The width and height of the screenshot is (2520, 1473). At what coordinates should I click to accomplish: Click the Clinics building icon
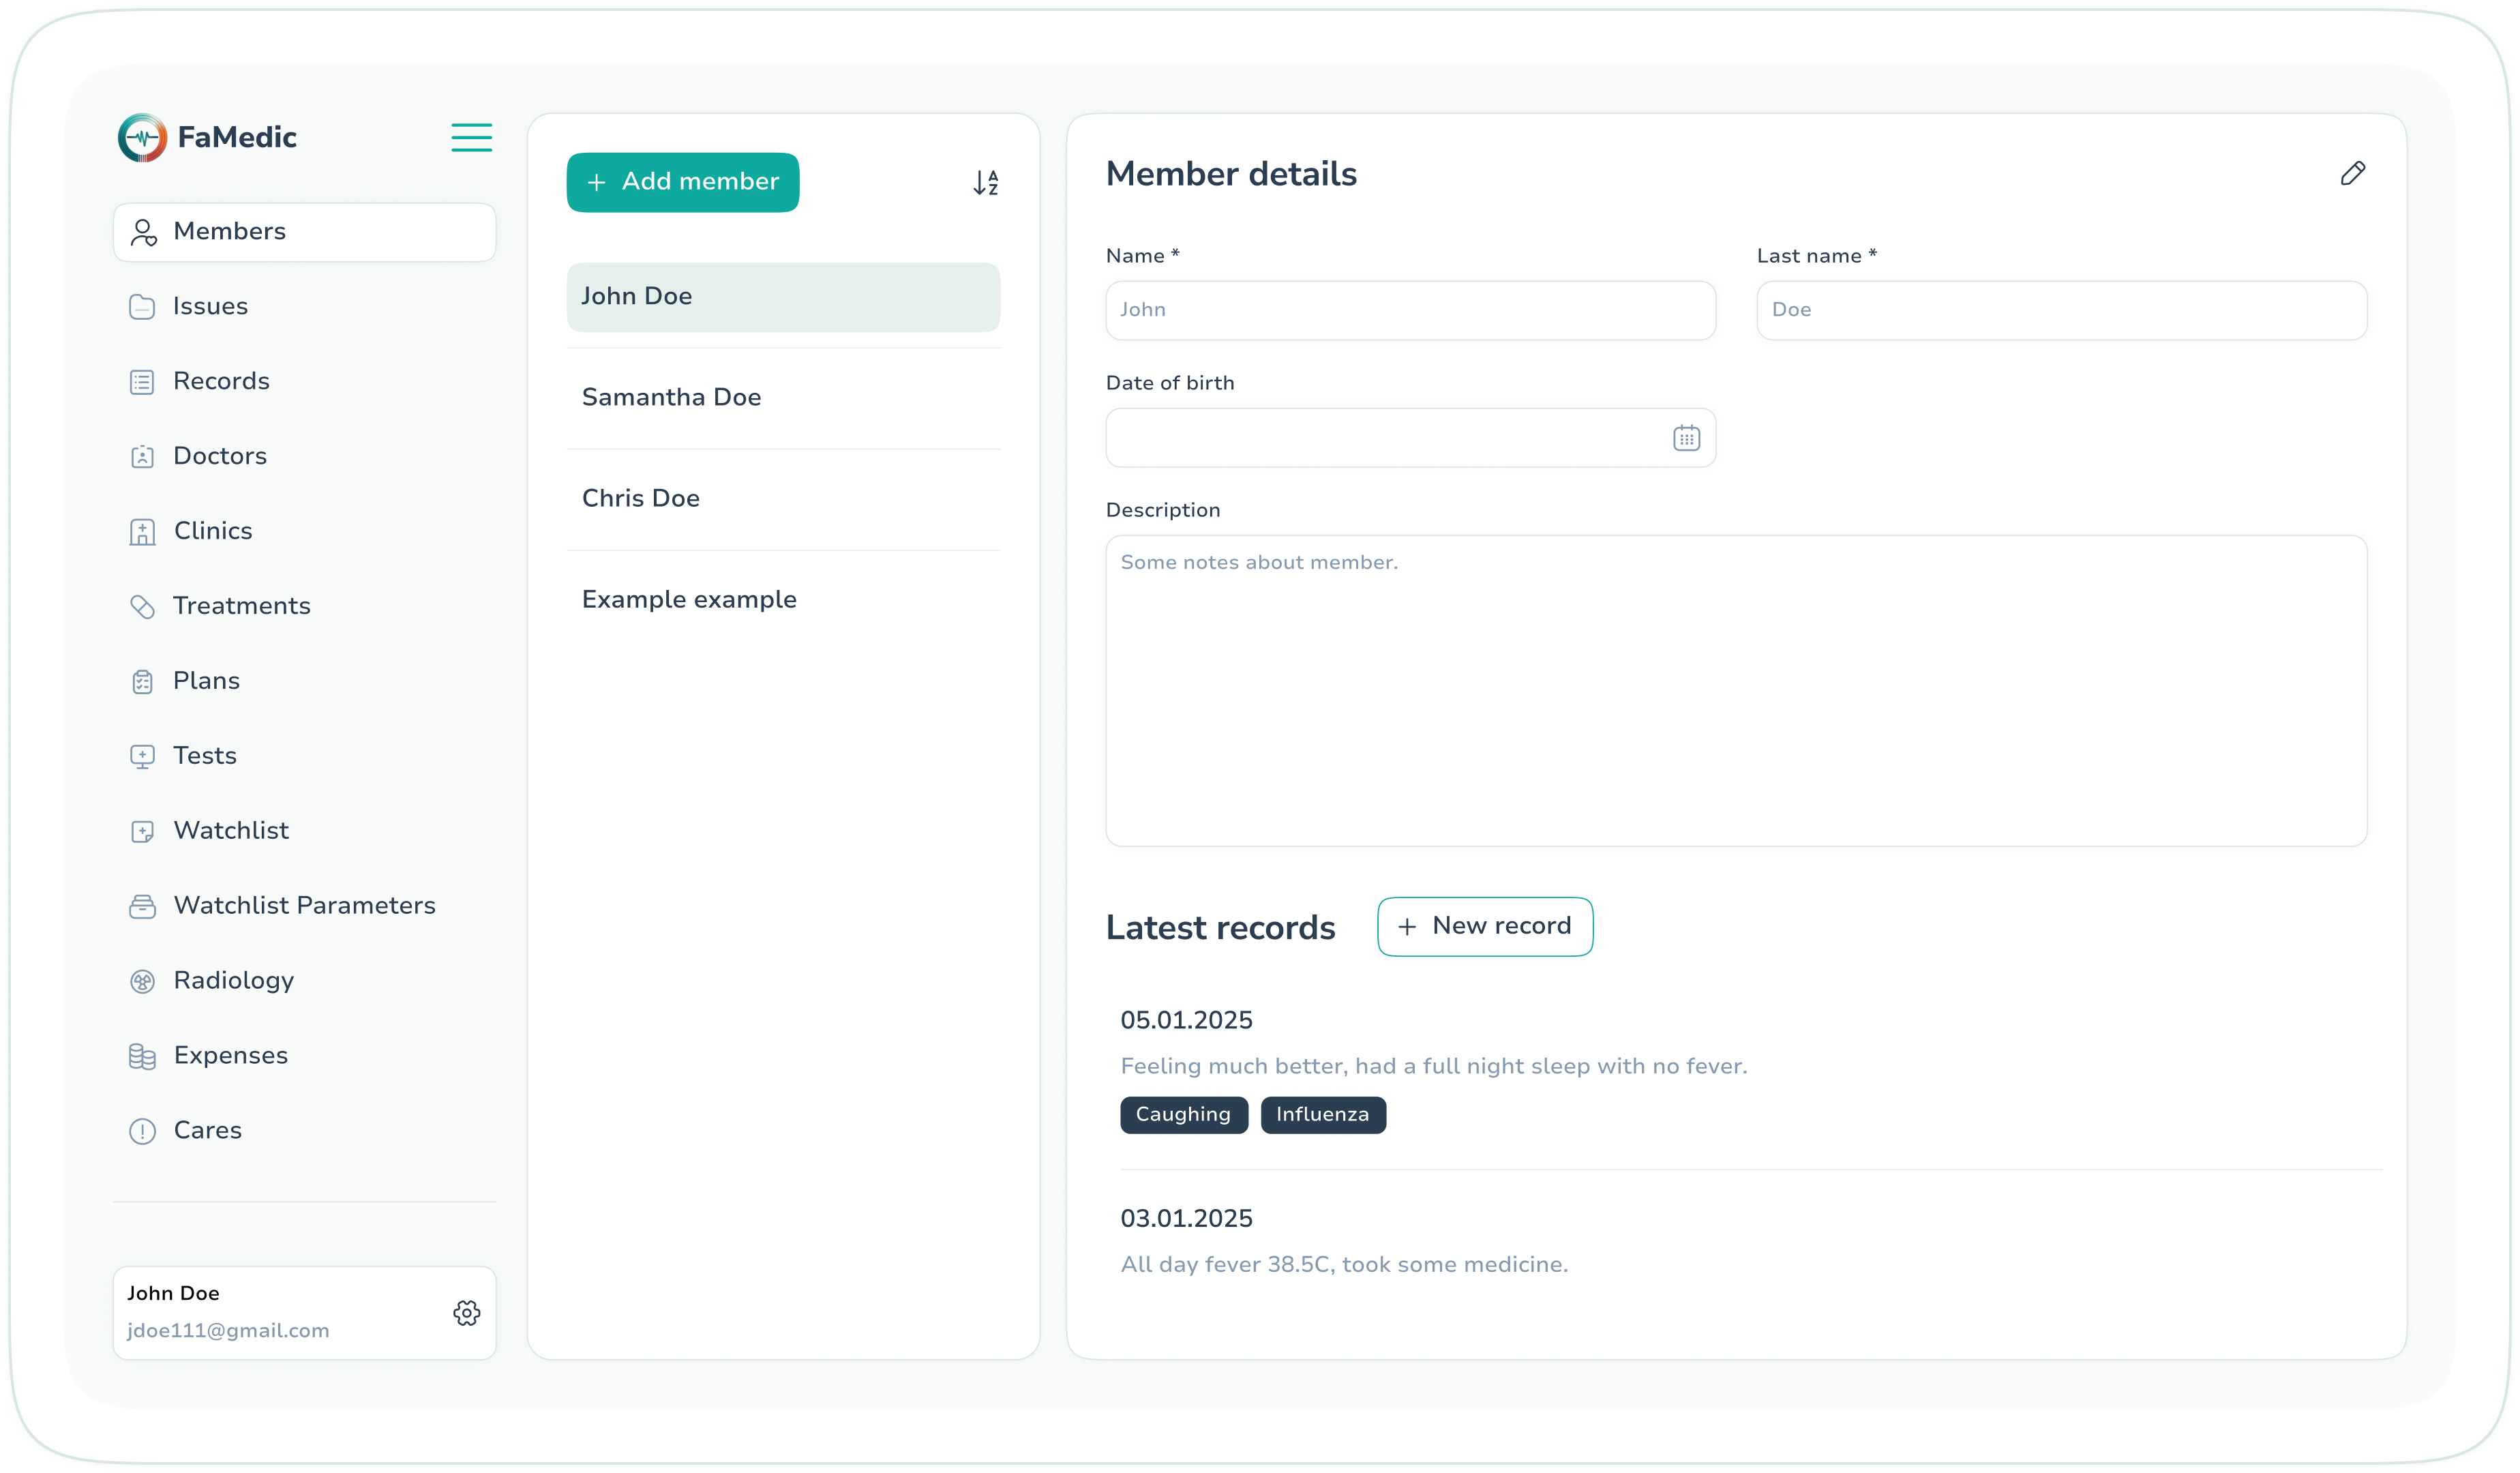[x=142, y=532]
